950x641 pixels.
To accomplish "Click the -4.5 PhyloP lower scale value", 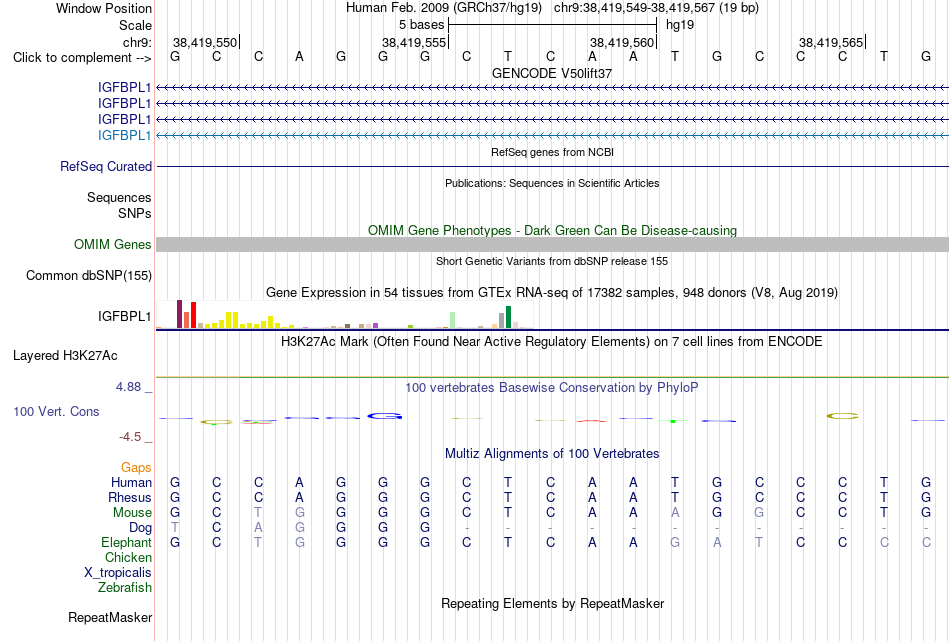I will (130, 437).
